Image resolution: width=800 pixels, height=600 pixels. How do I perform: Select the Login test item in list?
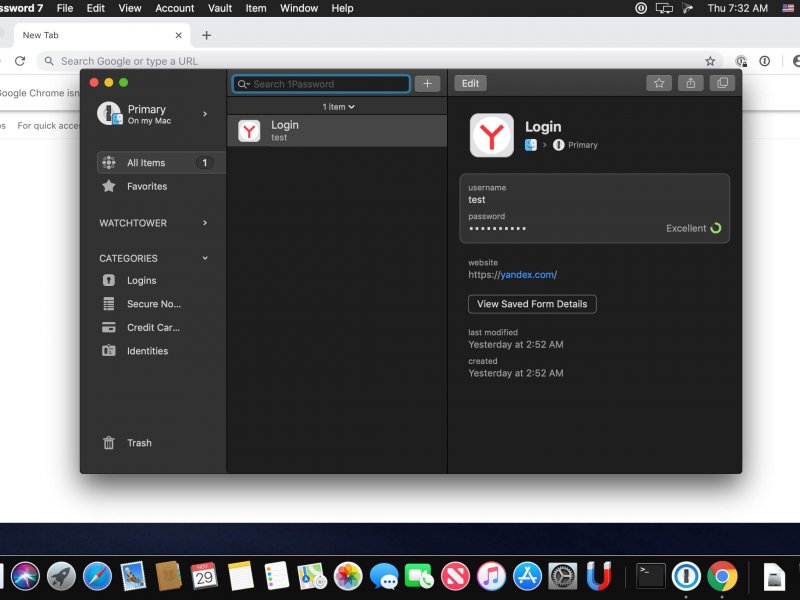click(337, 131)
